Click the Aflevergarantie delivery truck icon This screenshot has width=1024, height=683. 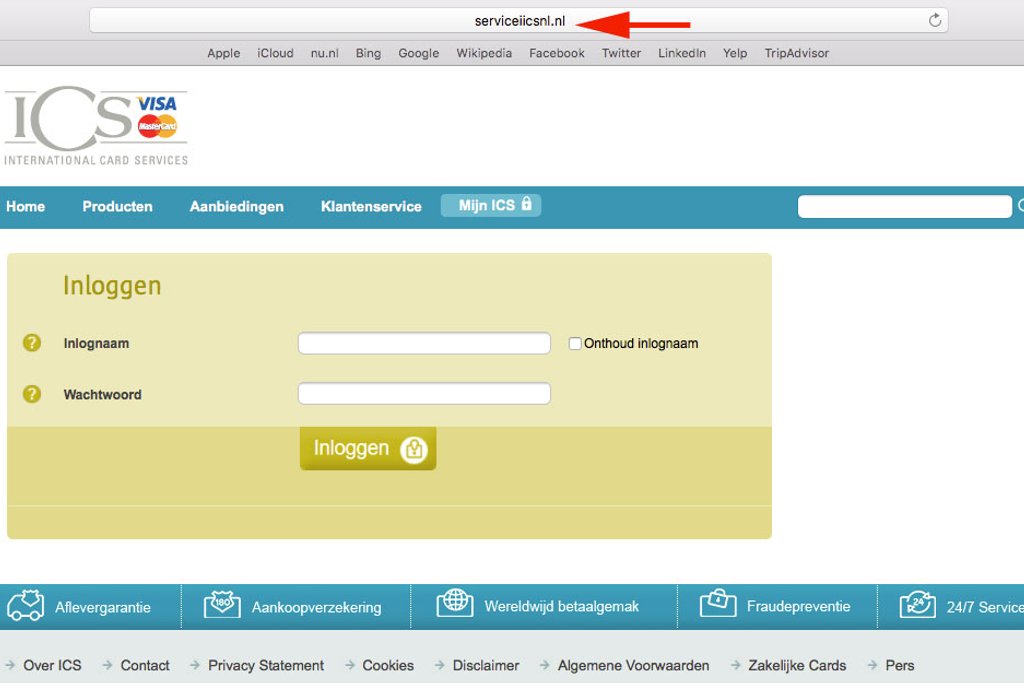click(26, 606)
